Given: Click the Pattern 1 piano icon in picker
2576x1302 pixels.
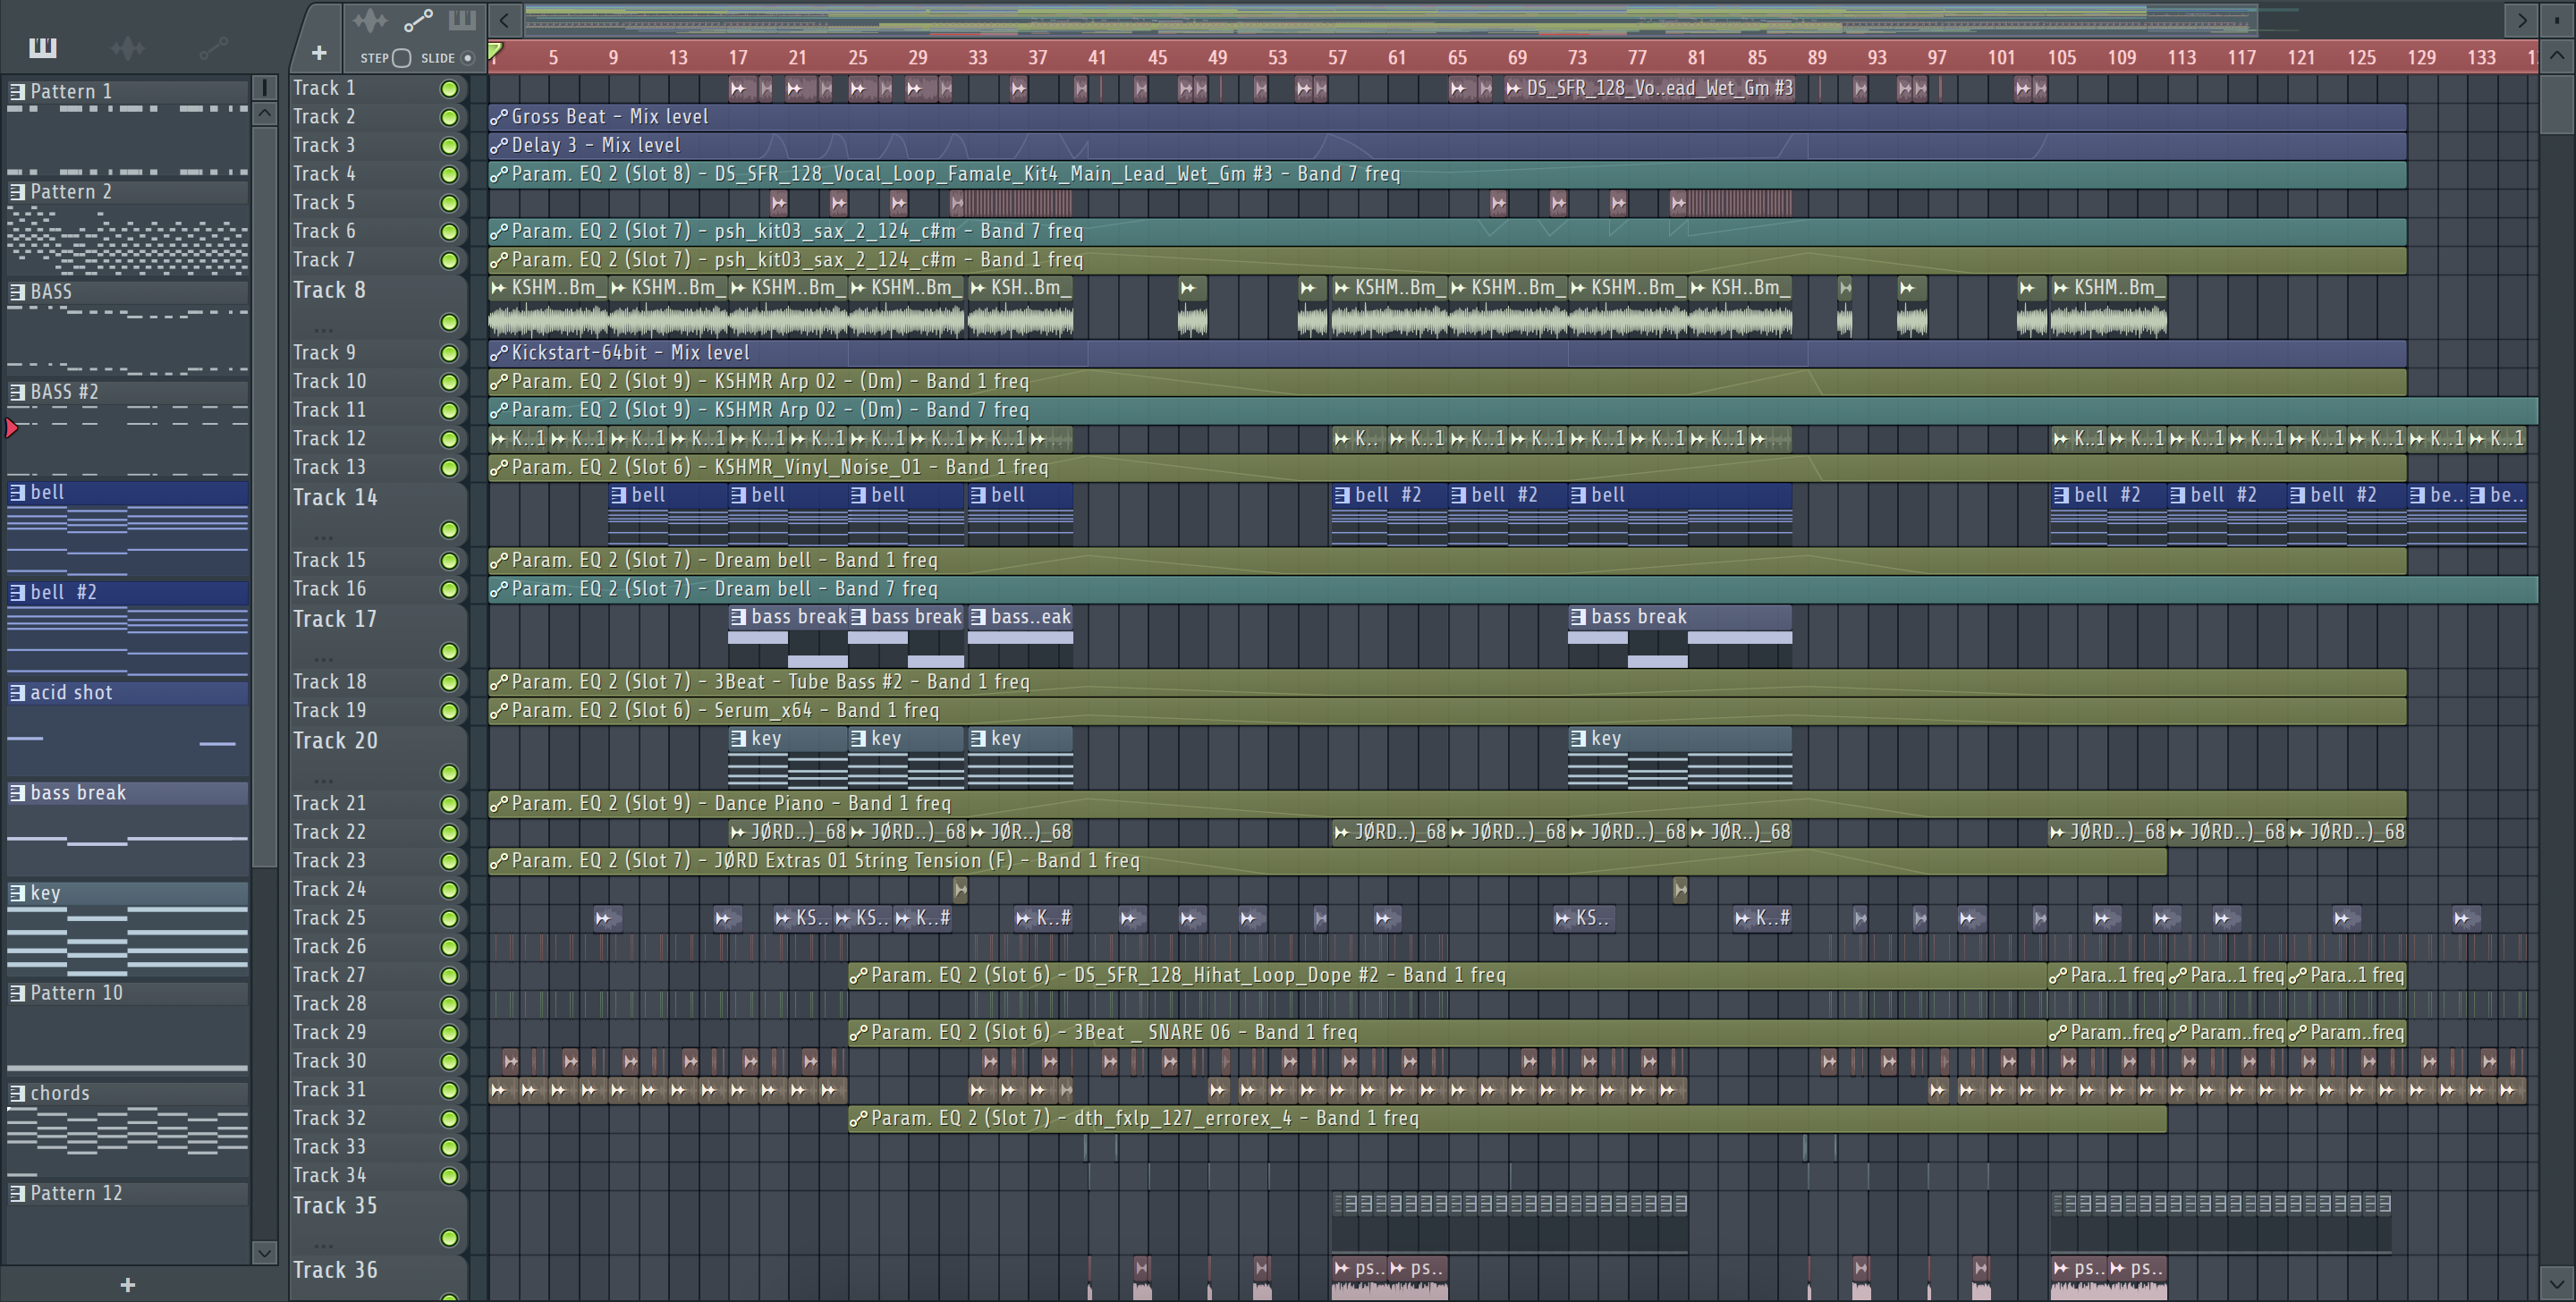Looking at the screenshot, I should pyautogui.click(x=17, y=91).
